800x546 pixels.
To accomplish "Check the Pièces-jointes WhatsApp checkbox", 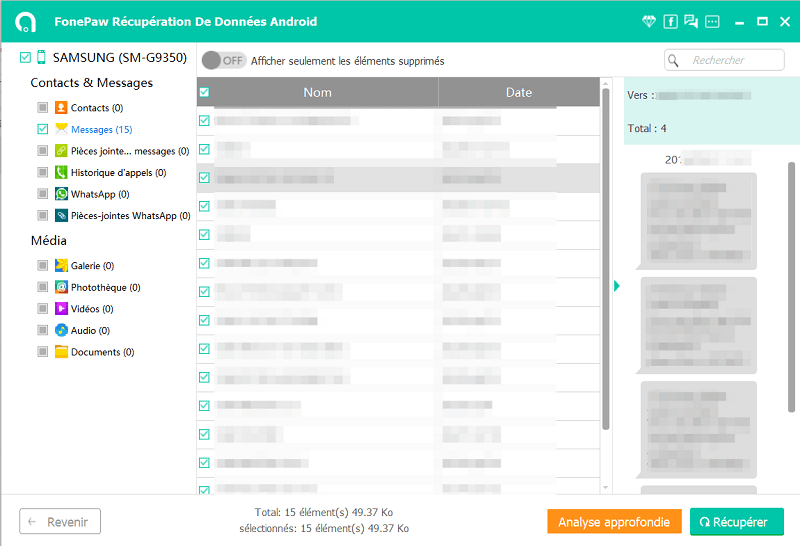I will 43,215.
